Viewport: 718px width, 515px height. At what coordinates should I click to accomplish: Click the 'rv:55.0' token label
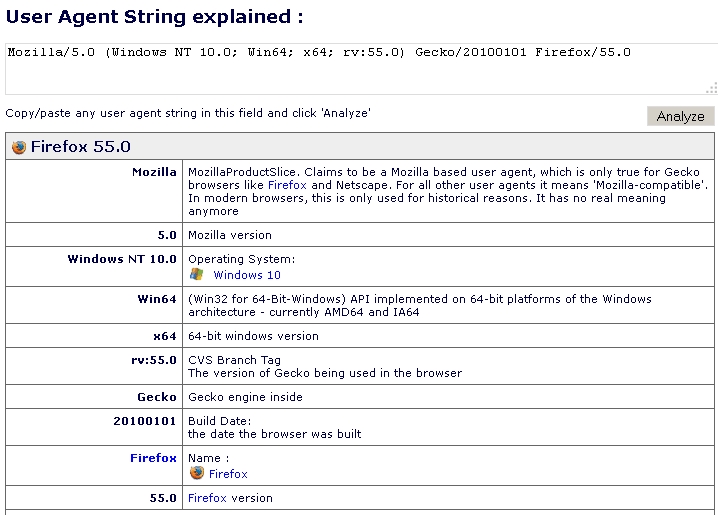coord(154,360)
